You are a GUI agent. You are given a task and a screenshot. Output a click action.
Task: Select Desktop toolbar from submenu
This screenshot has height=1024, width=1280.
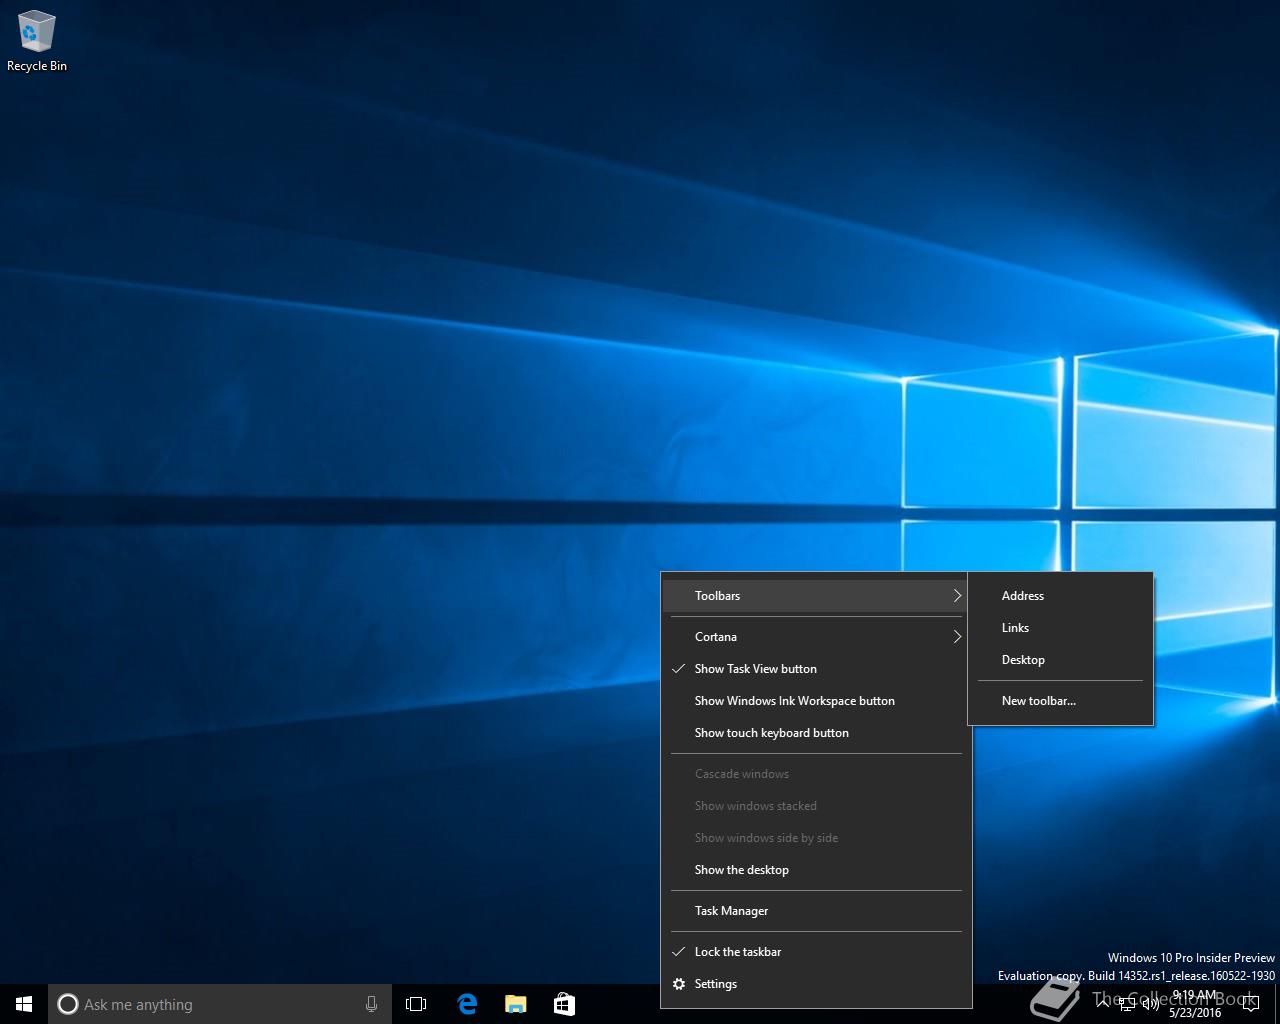pyautogui.click(x=1060, y=660)
